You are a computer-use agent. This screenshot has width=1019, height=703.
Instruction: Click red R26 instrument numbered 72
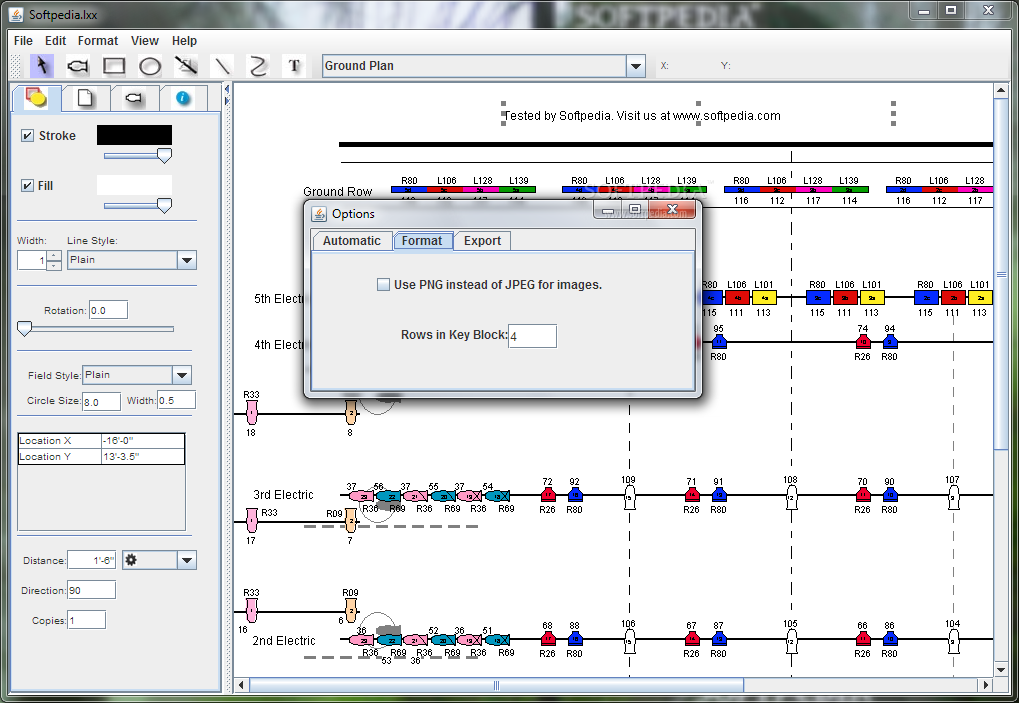[x=548, y=495]
